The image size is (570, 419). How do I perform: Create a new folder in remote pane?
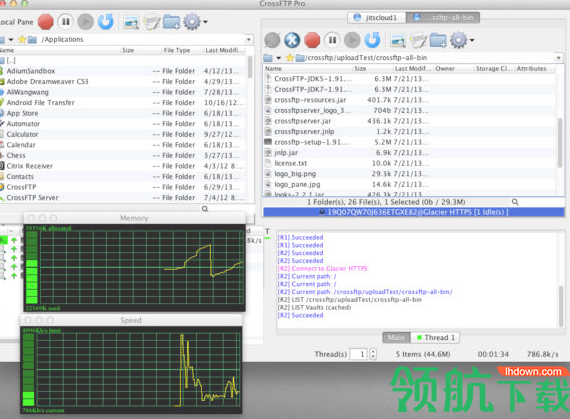coord(438,40)
